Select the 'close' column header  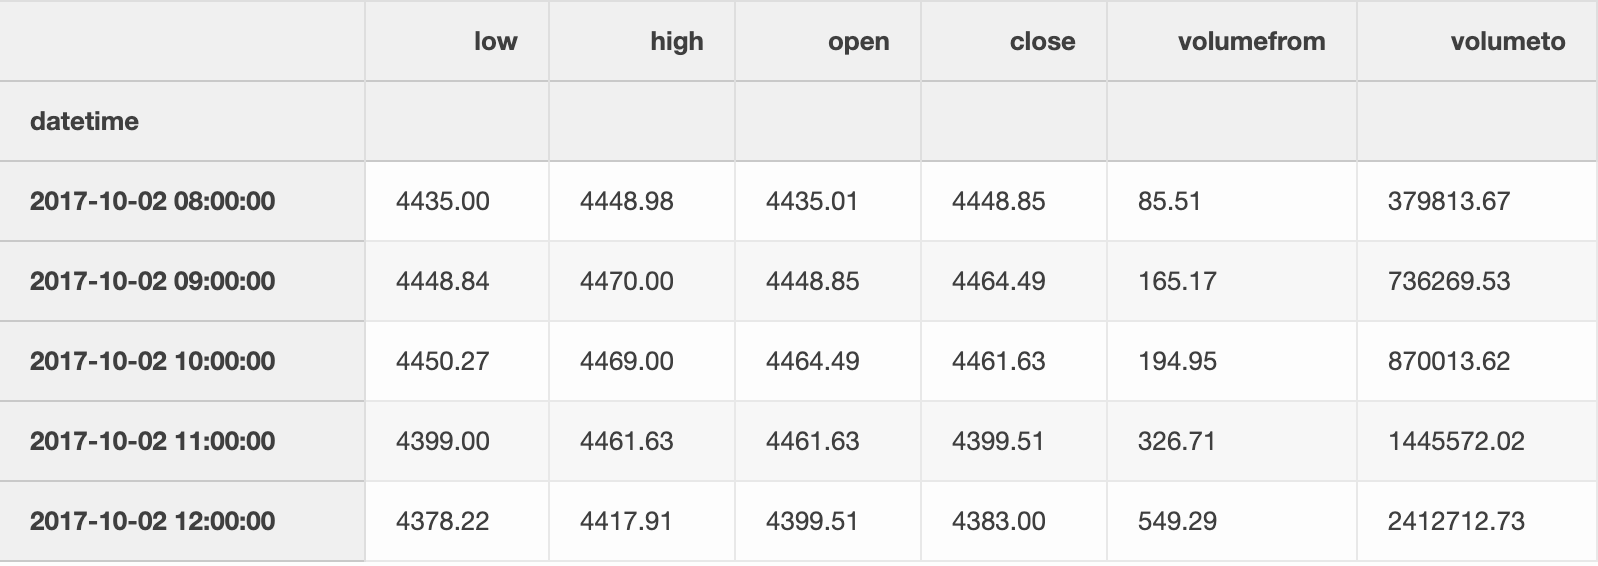(1042, 41)
